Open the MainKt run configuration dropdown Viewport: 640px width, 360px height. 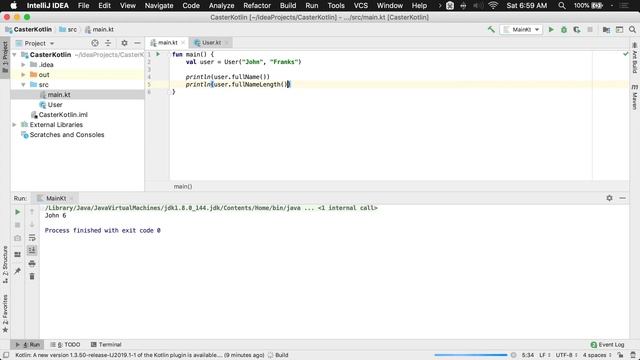point(521,29)
